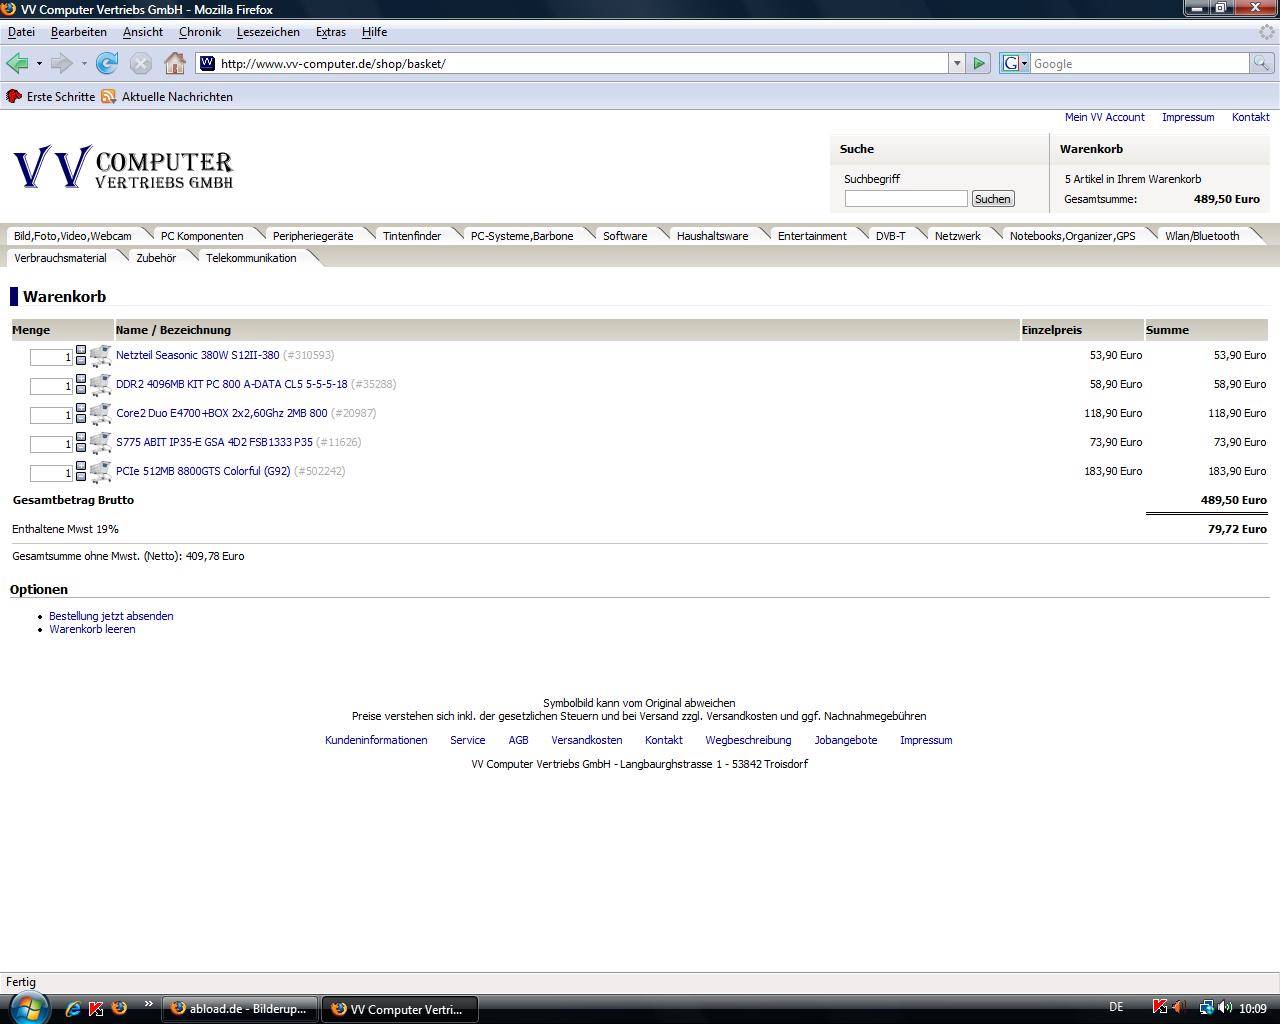Screen dimensions: 1280x1024
Task: Click the cart icon beside S775 ABIT IP35-E
Action: pyautogui.click(x=100, y=442)
